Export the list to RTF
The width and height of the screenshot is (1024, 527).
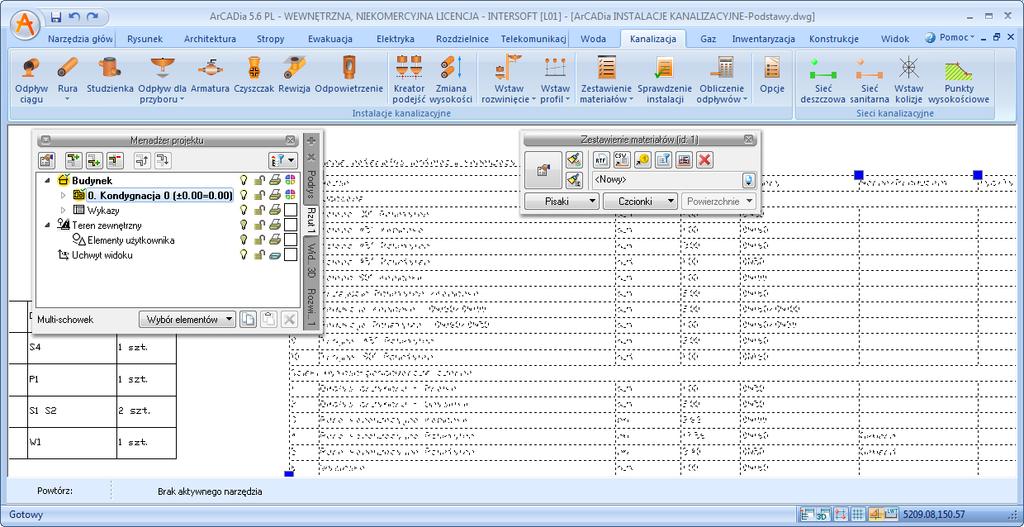[x=601, y=159]
